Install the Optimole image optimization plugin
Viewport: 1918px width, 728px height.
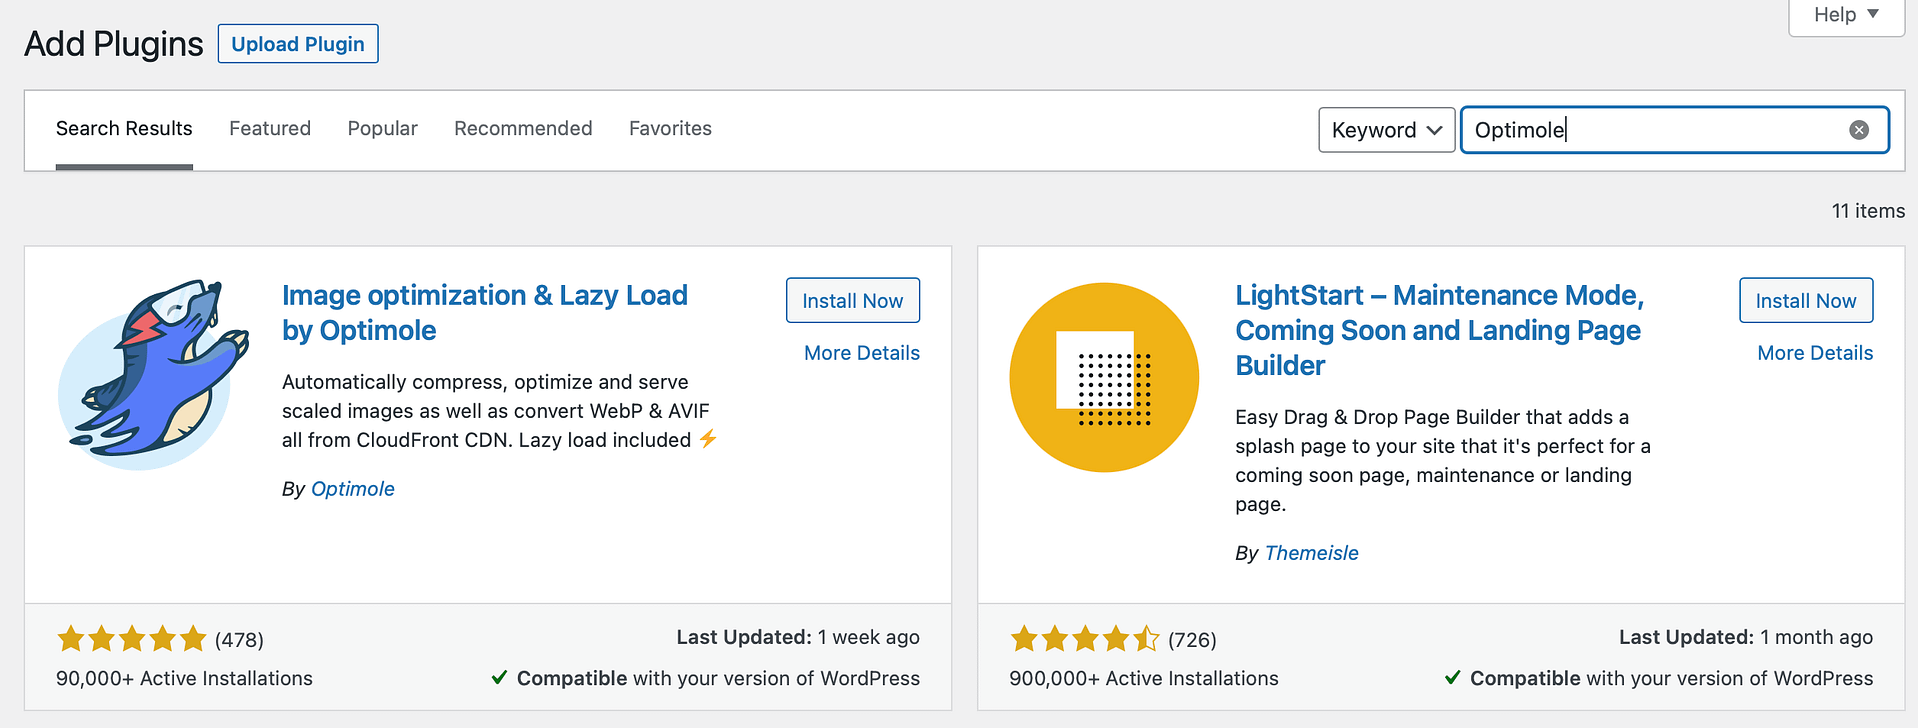(x=852, y=300)
